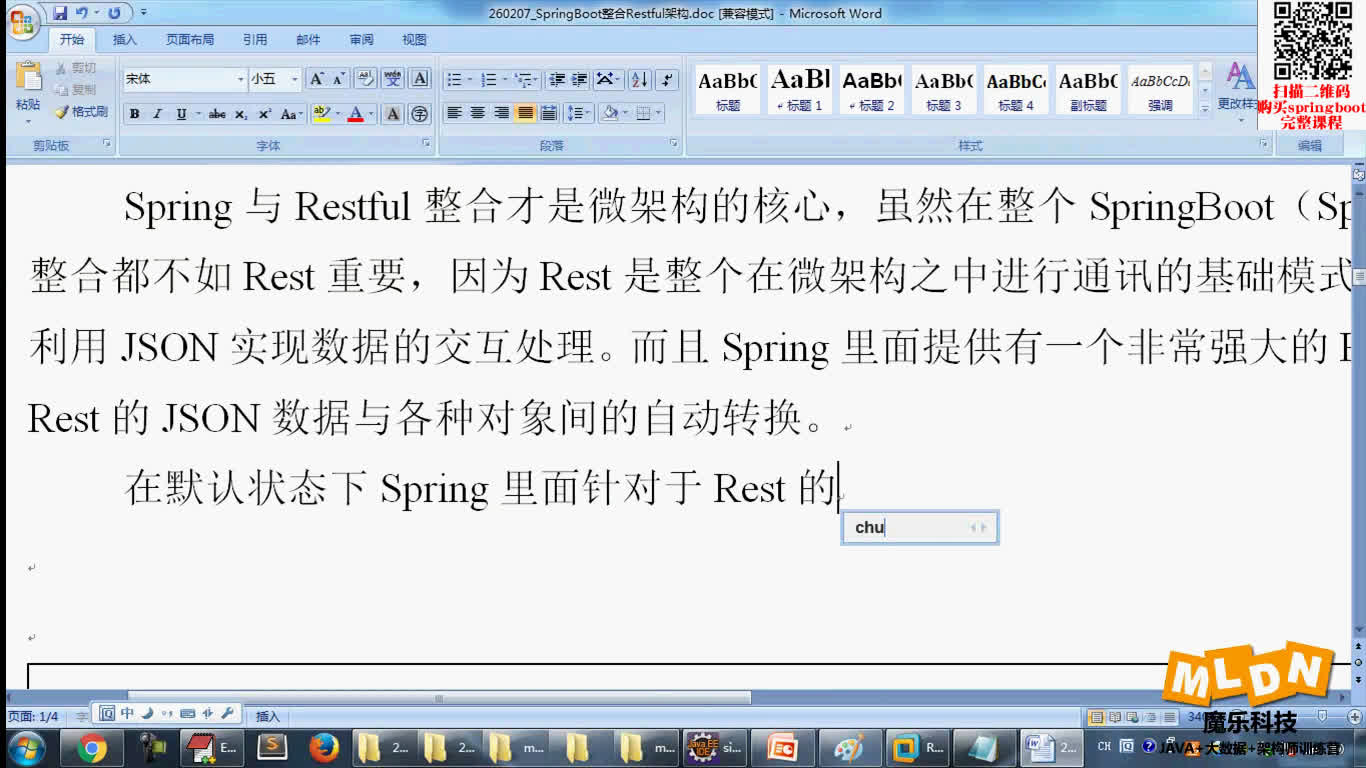Apply text highlight color
1366x768 pixels.
(322, 114)
